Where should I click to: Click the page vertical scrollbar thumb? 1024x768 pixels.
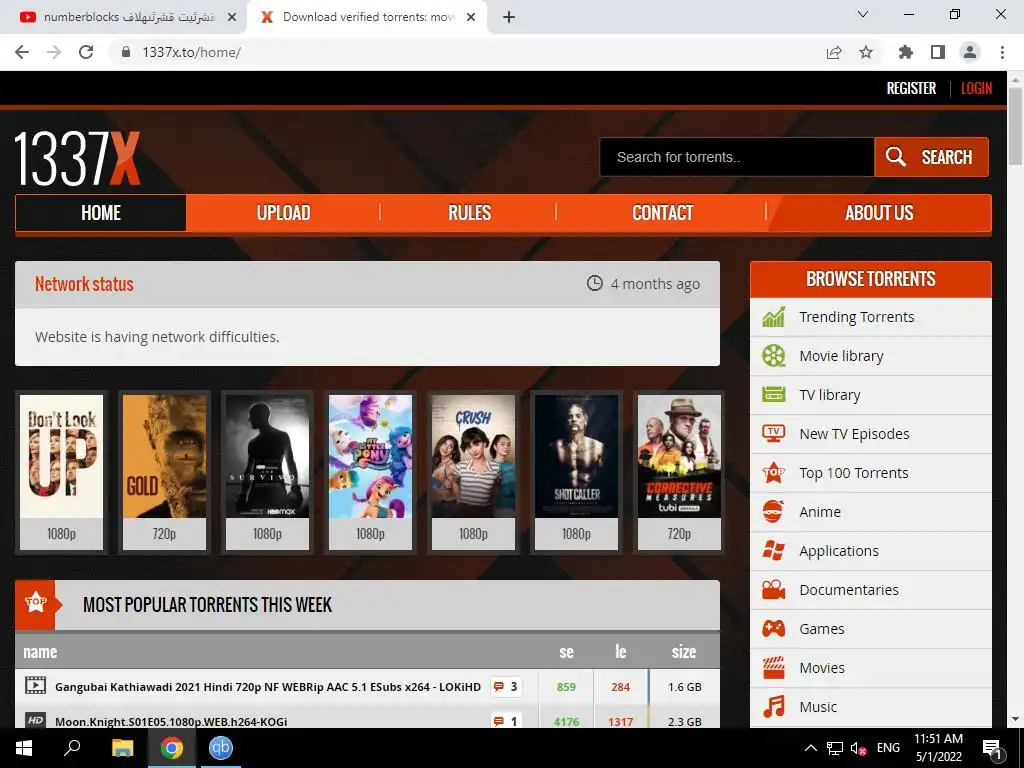[x=1015, y=126]
